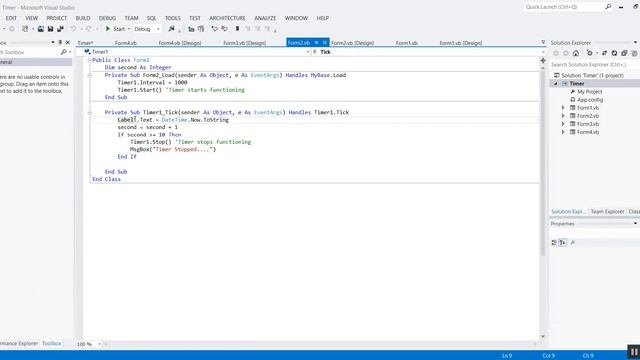The image size is (640, 360).
Task: Click the editor split-window plus handle
Action: [x=543, y=60]
